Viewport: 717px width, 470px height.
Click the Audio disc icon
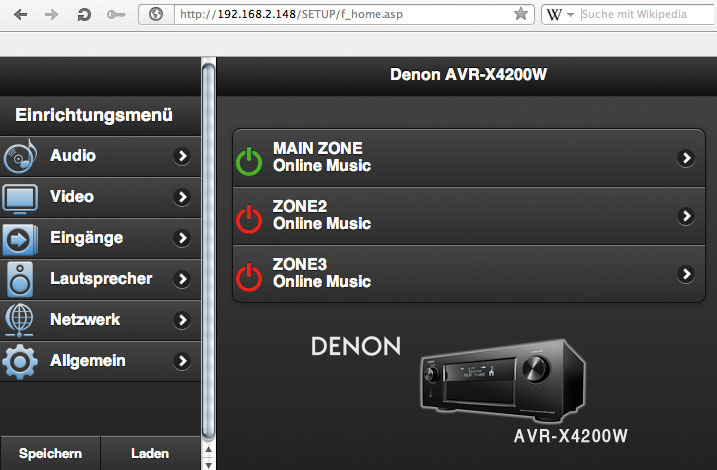tap(20, 156)
